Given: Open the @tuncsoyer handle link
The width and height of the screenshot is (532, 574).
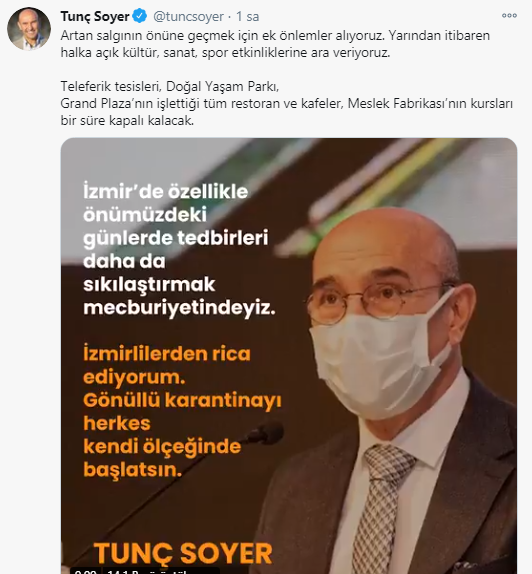Looking at the screenshot, I should (188, 16).
